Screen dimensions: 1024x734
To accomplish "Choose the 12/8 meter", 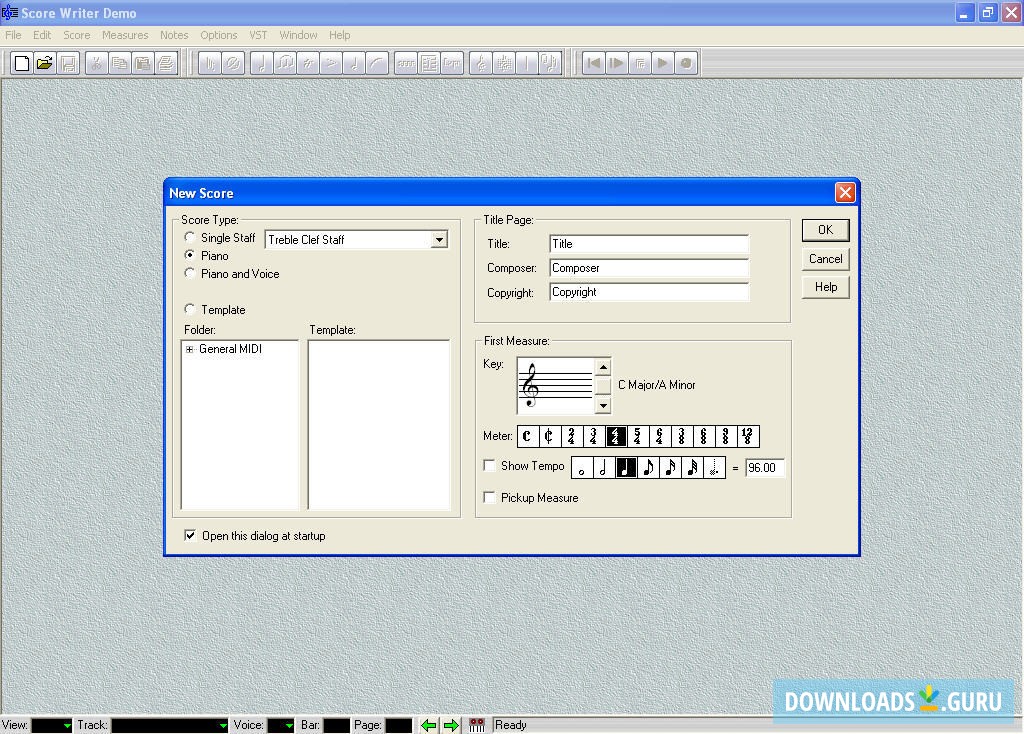I will tap(748, 436).
